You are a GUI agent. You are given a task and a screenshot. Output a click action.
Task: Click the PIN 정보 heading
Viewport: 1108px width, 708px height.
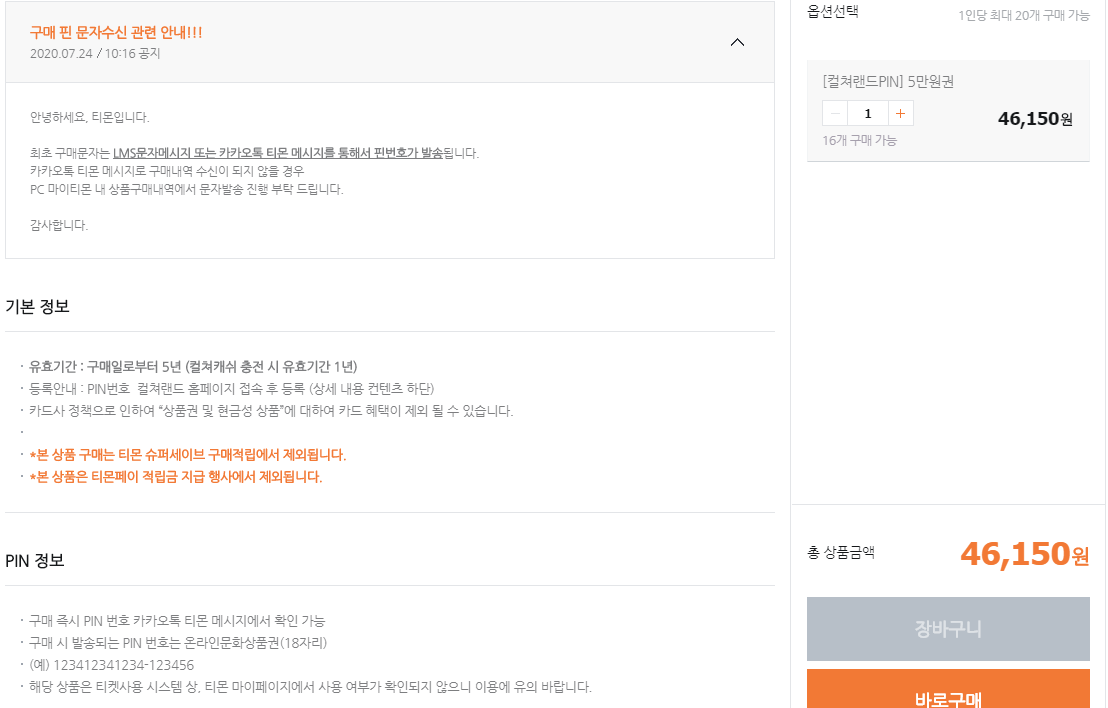click(x=35, y=560)
